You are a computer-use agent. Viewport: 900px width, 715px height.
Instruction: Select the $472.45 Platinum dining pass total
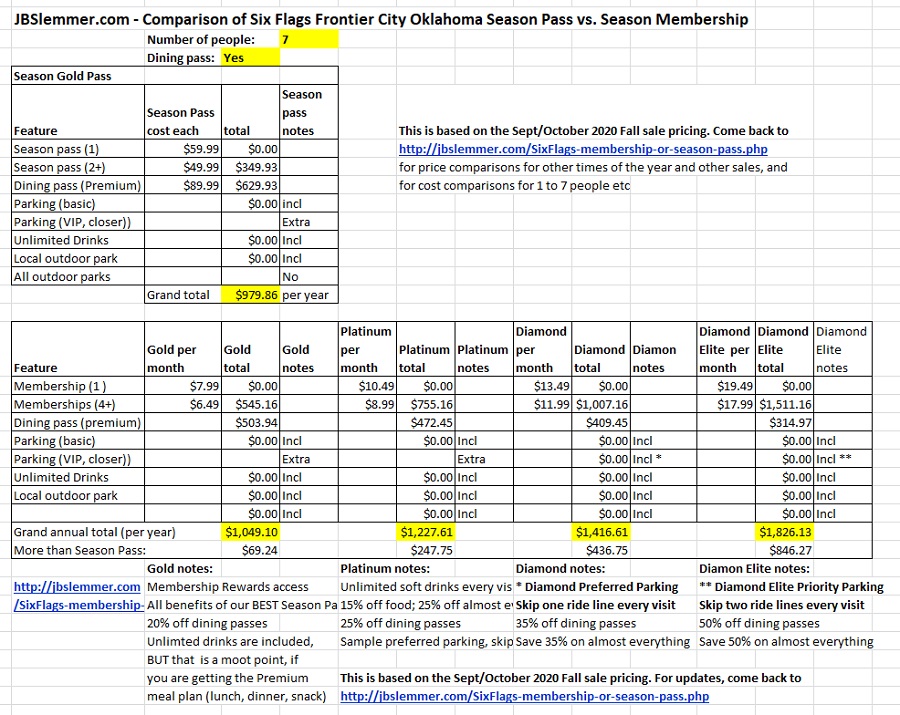click(426, 423)
